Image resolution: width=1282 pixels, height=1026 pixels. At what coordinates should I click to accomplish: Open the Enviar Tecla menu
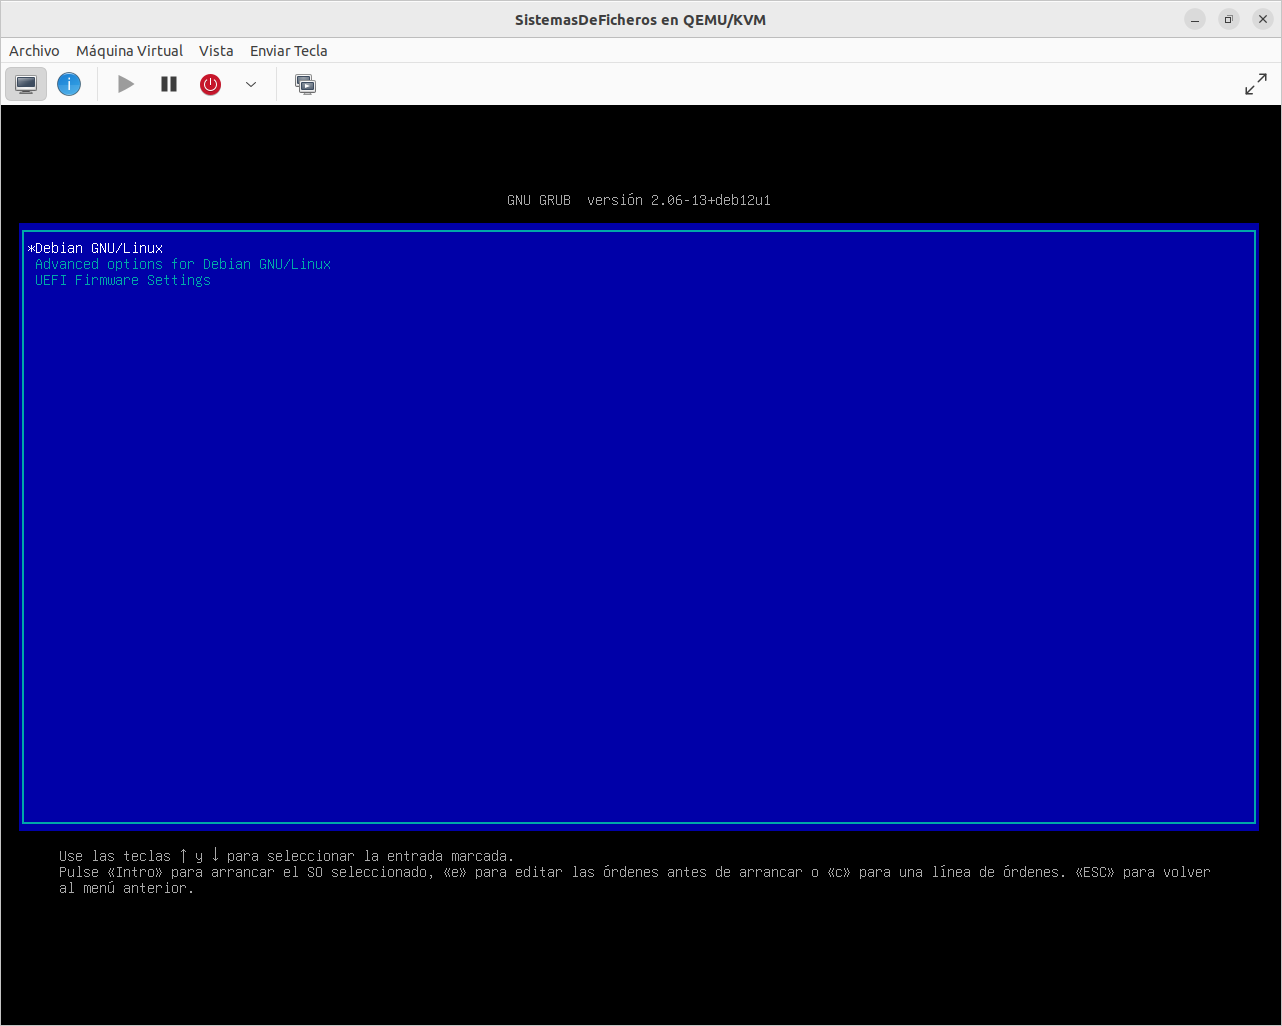[288, 51]
